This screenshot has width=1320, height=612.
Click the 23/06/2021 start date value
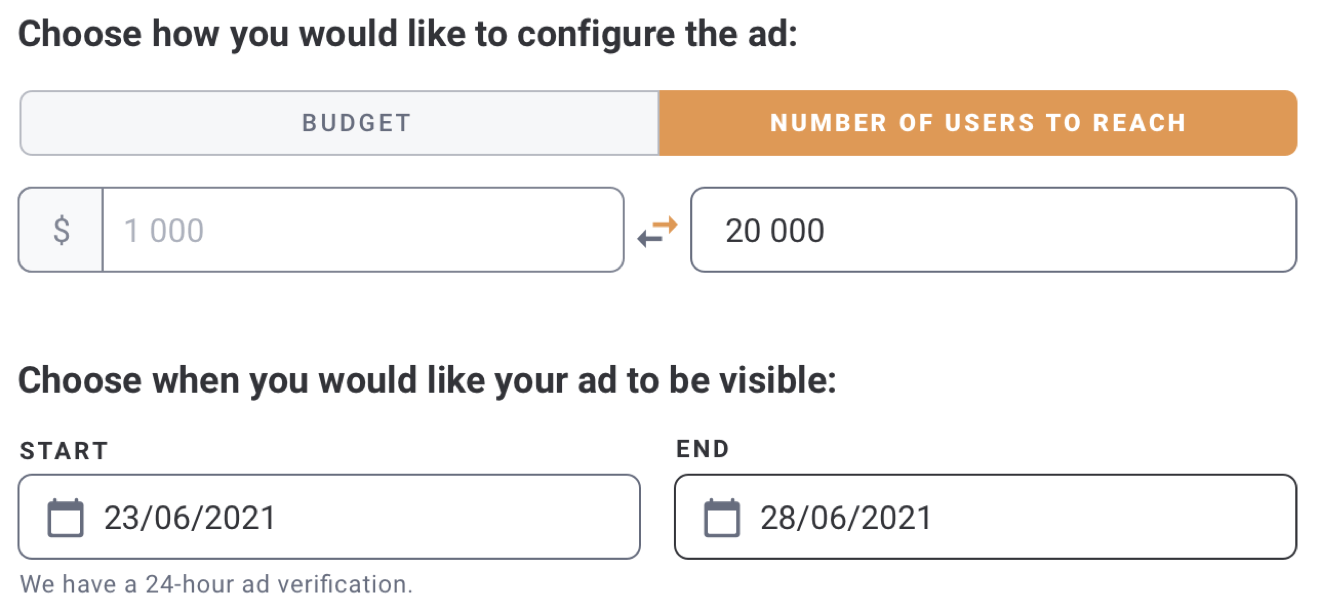coord(190,518)
